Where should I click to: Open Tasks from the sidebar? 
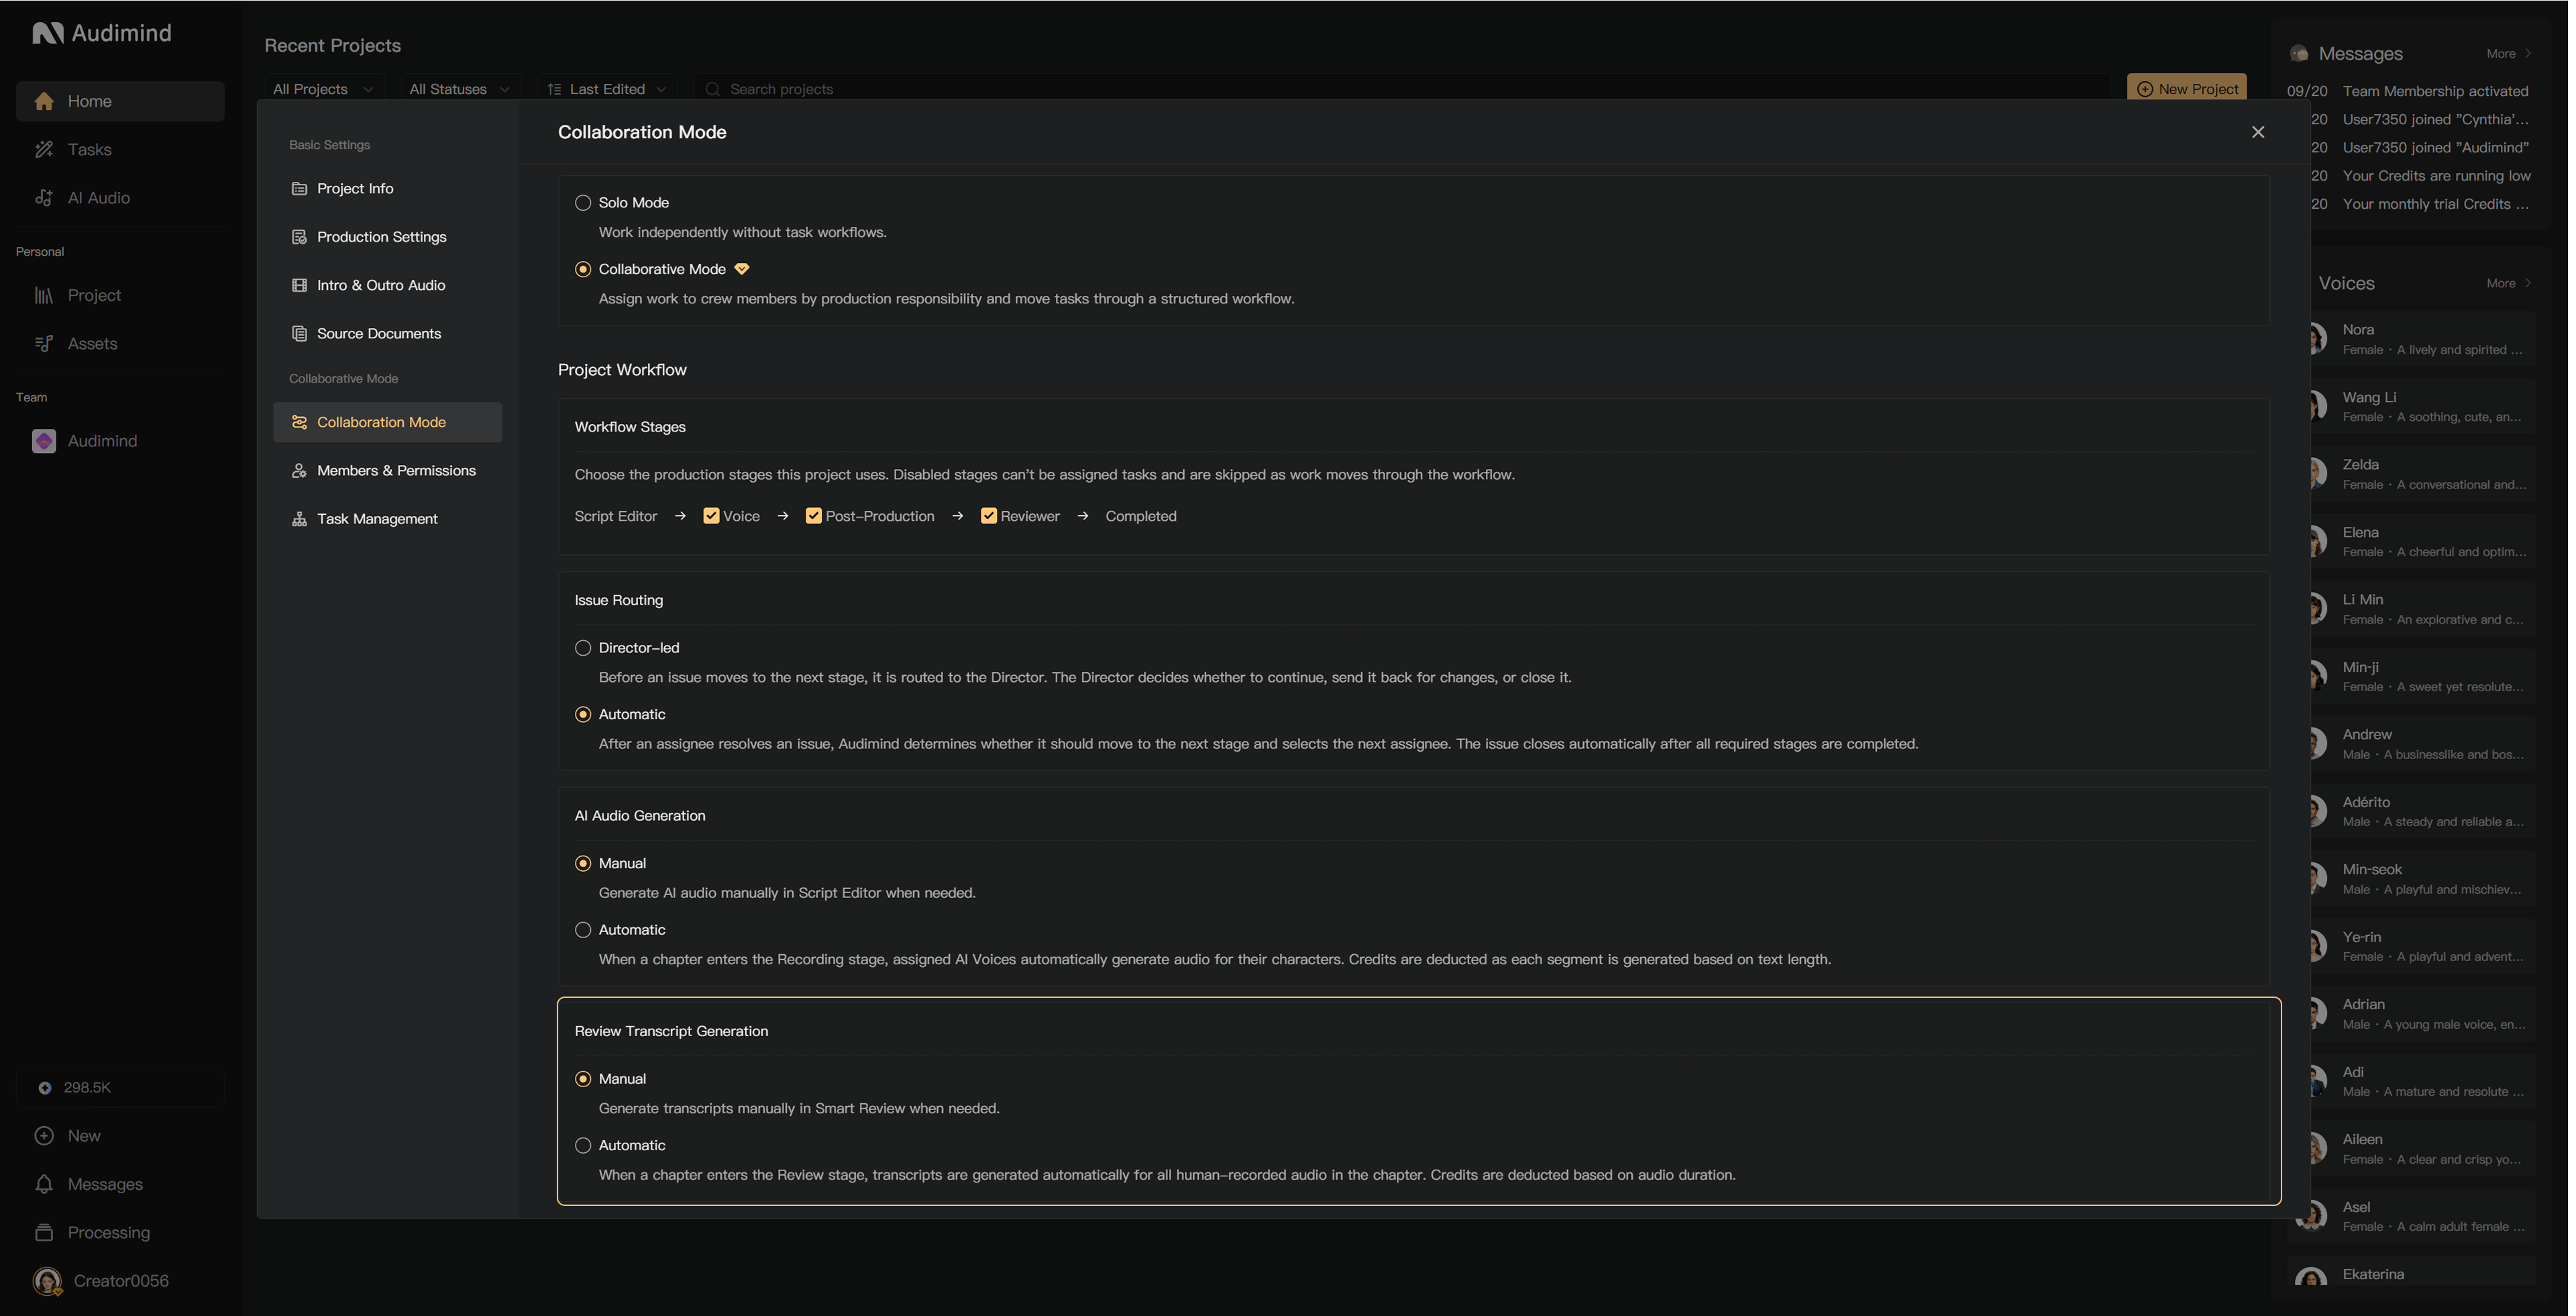tap(120, 150)
